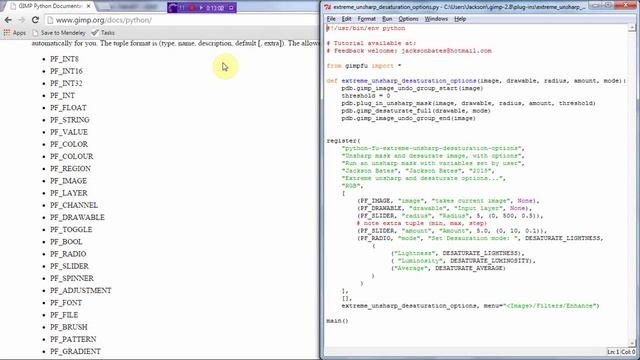Click PF_PATTERN in the list
This screenshot has width=640, height=360.
coord(73,340)
